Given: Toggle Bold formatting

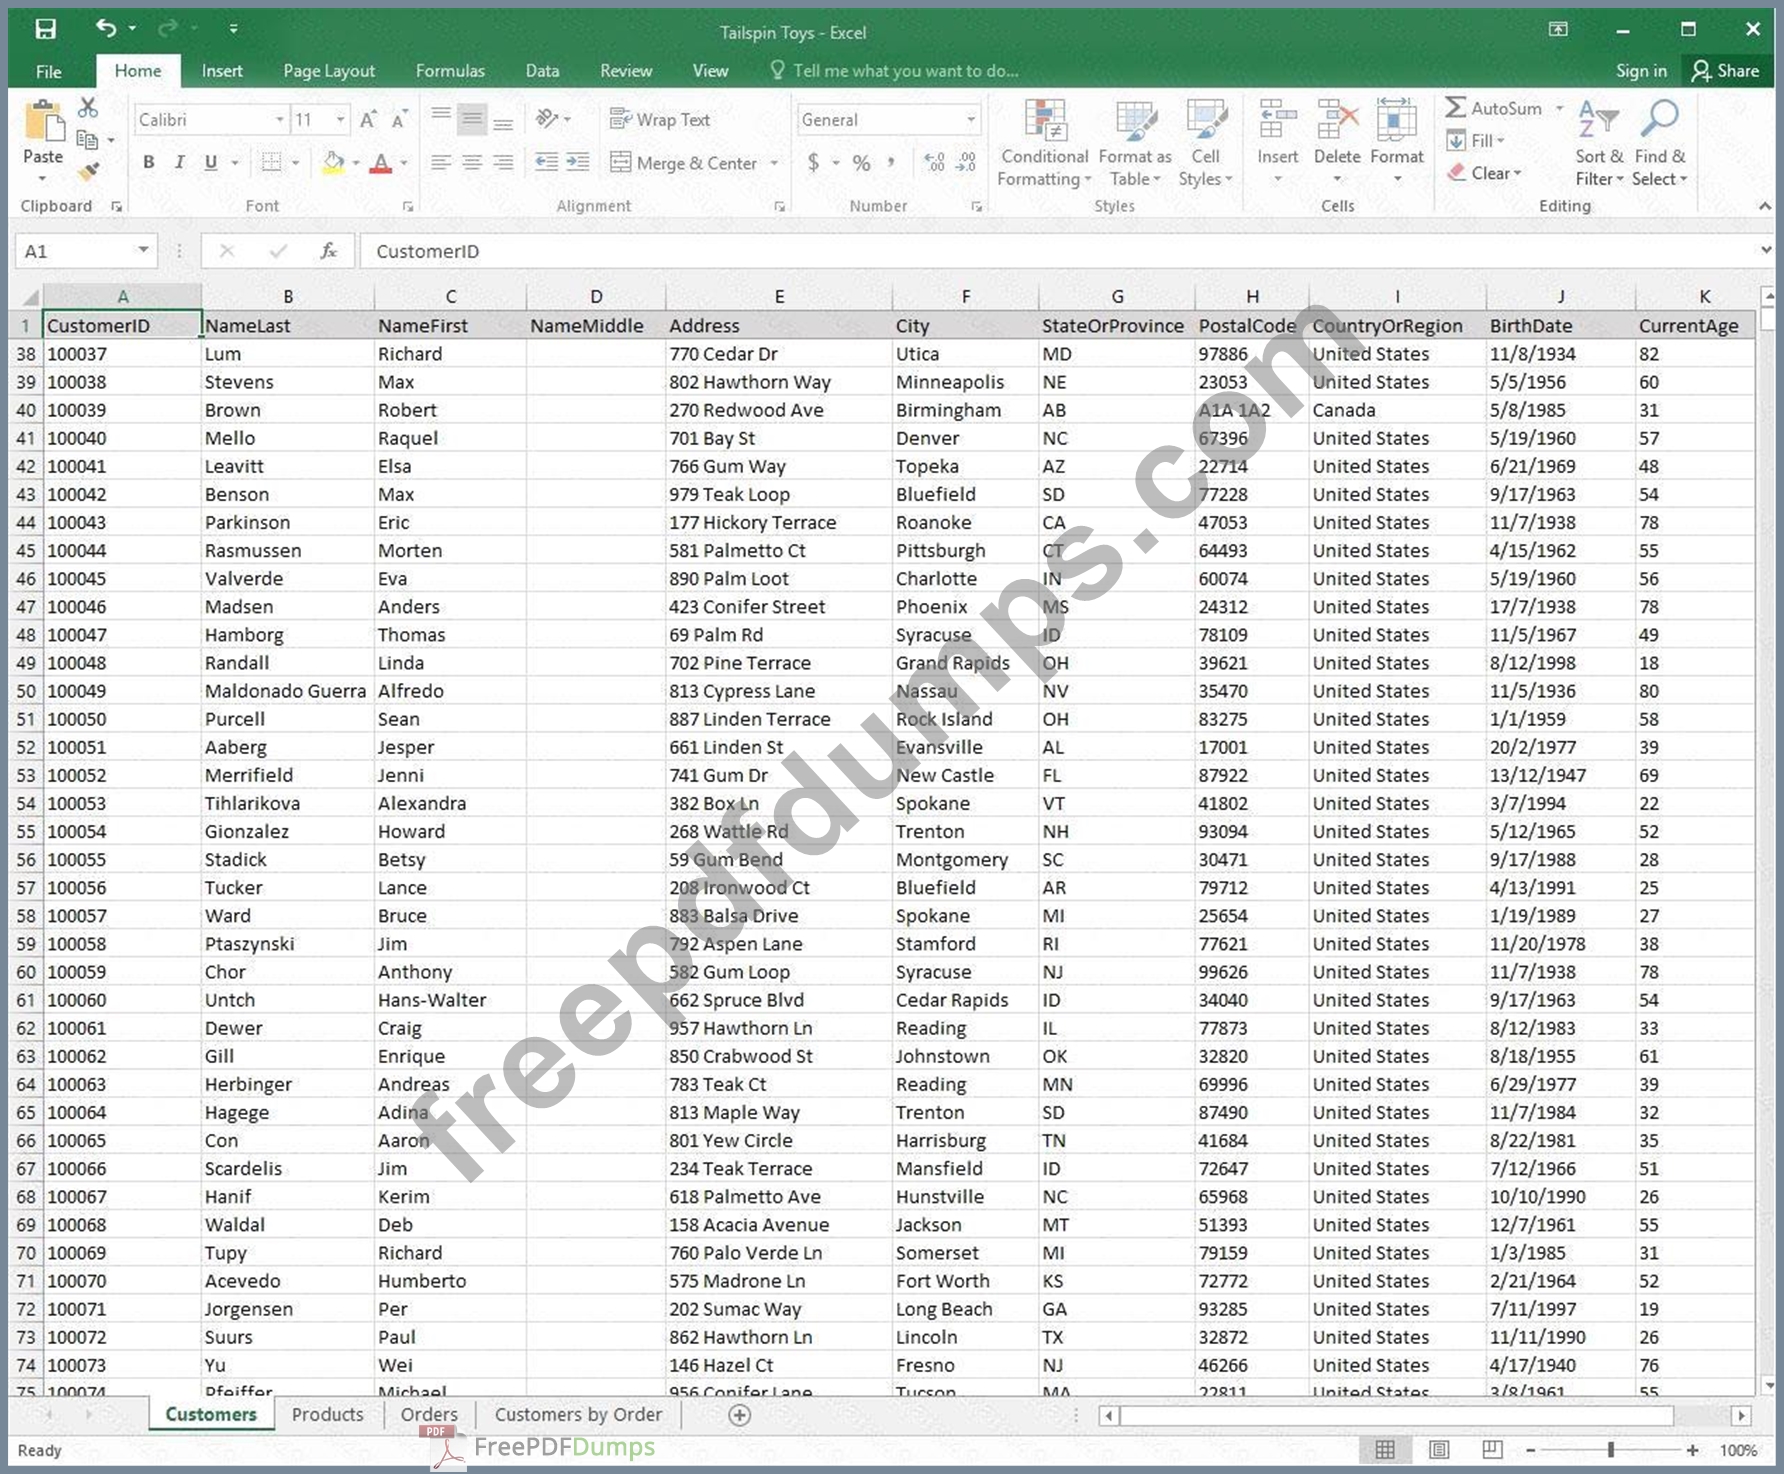Looking at the screenshot, I should point(148,162).
